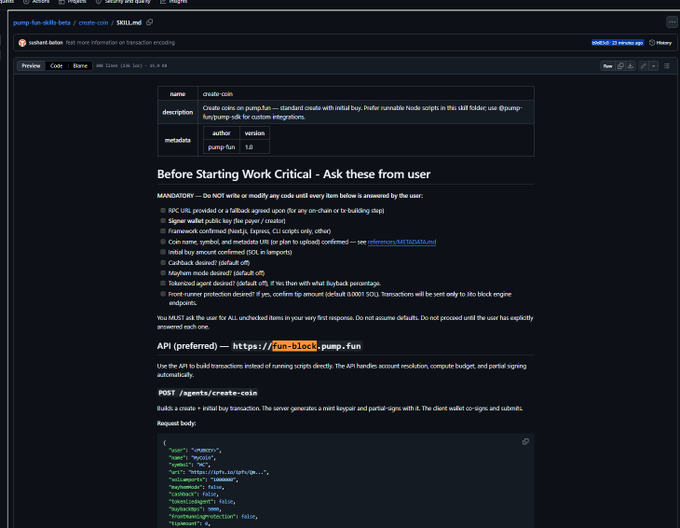Open the create-coin folder breadcrumb
The height and width of the screenshot is (528, 680).
(x=93, y=23)
